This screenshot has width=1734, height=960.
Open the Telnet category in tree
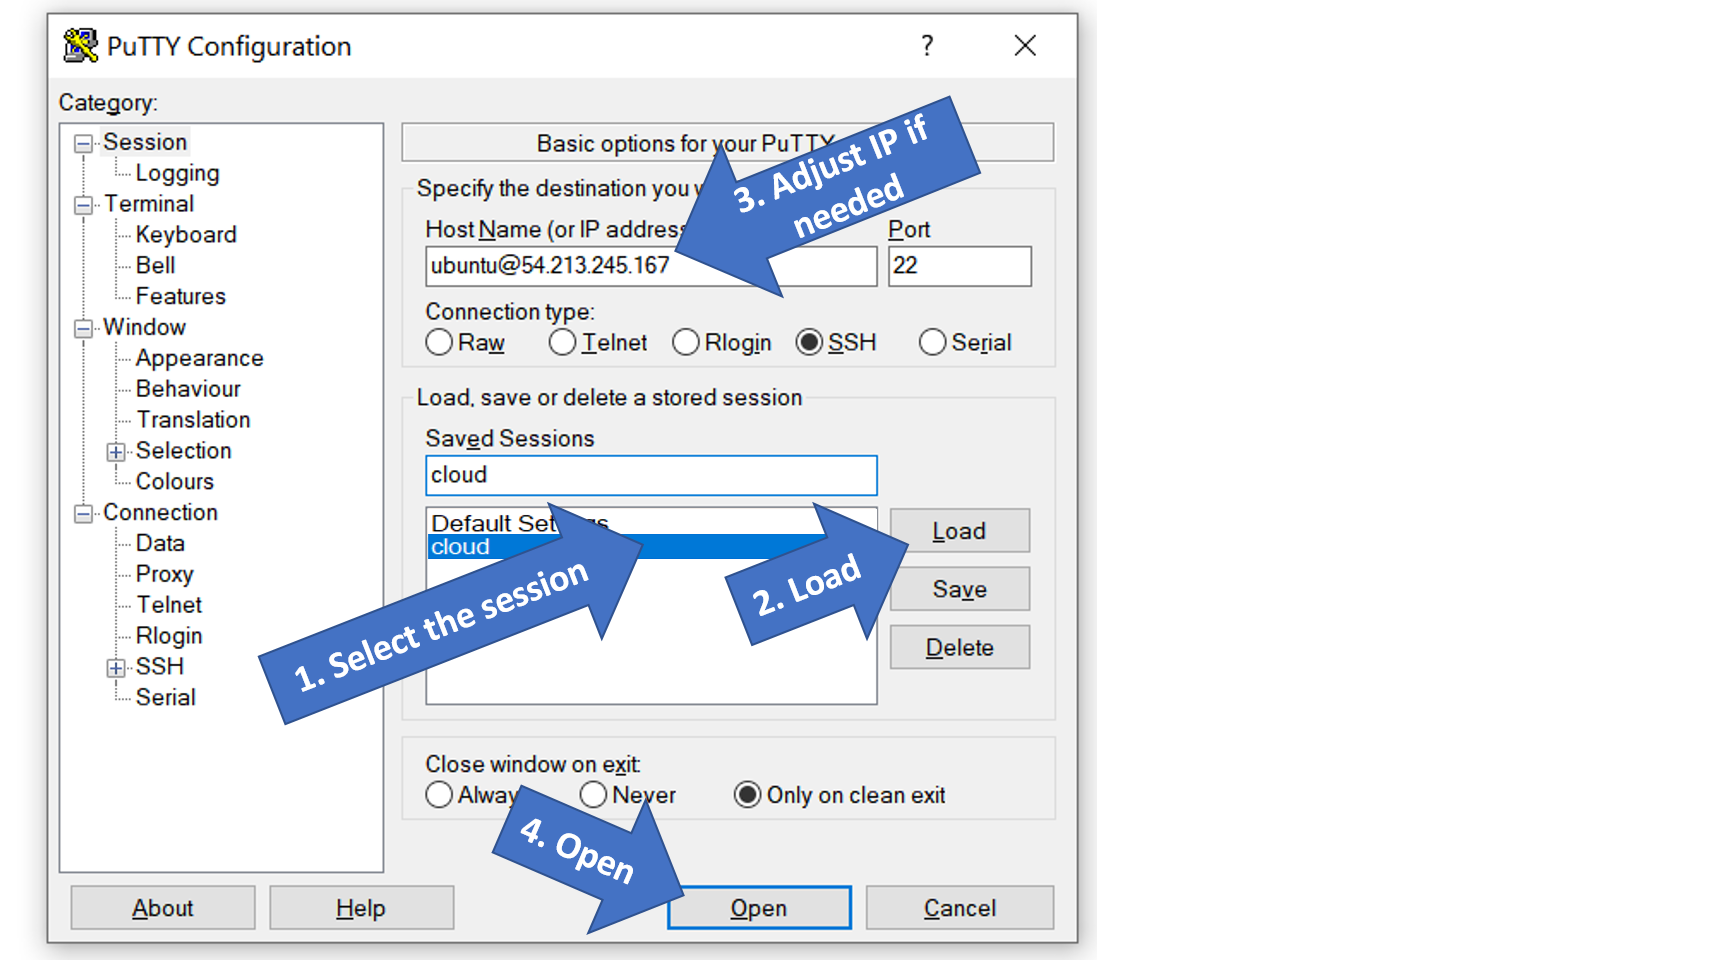169,605
